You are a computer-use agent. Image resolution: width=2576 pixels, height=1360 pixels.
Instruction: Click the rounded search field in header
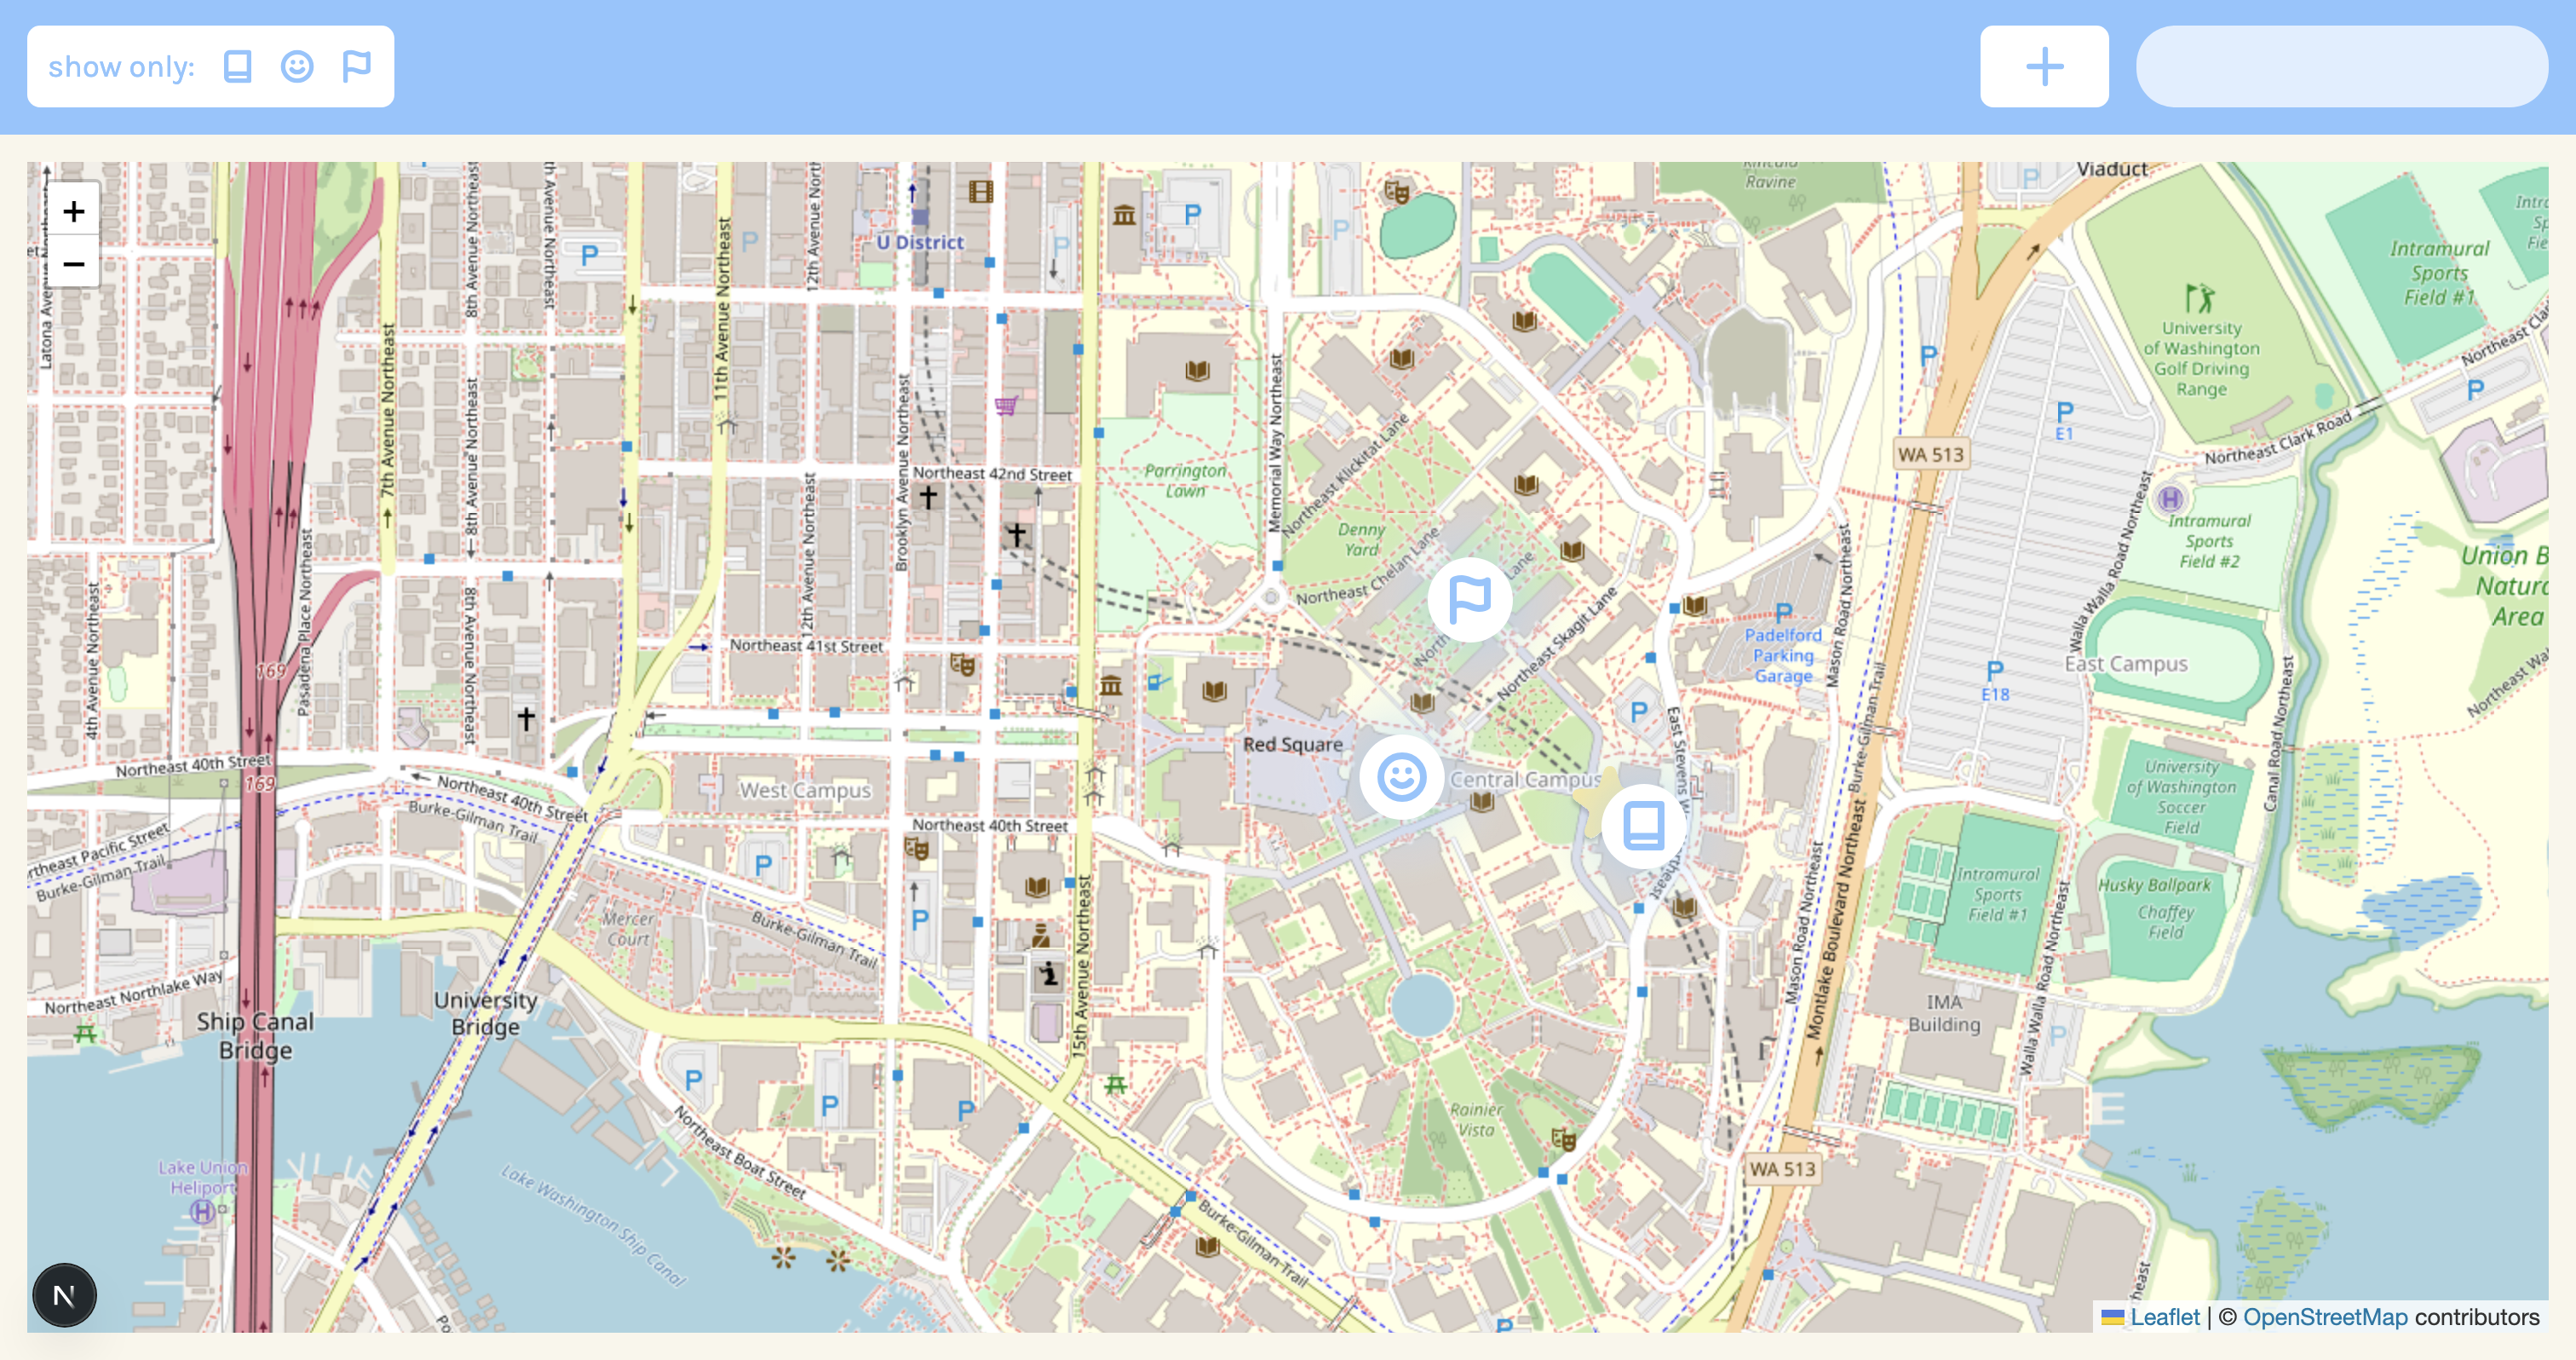coord(2340,67)
